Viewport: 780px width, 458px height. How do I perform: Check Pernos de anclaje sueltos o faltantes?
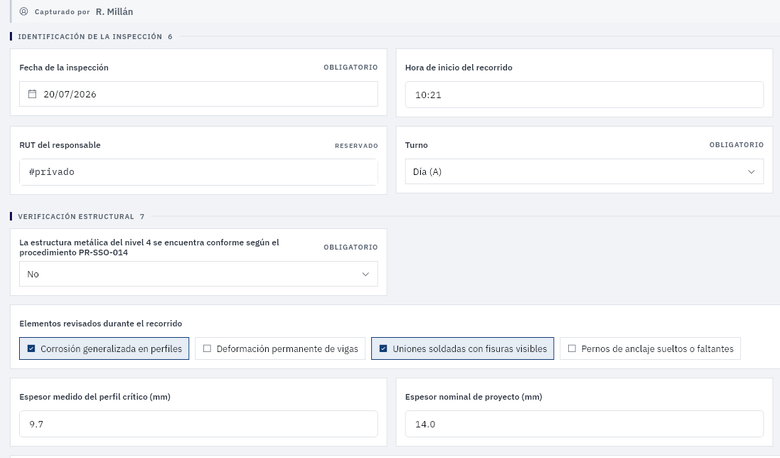point(650,349)
